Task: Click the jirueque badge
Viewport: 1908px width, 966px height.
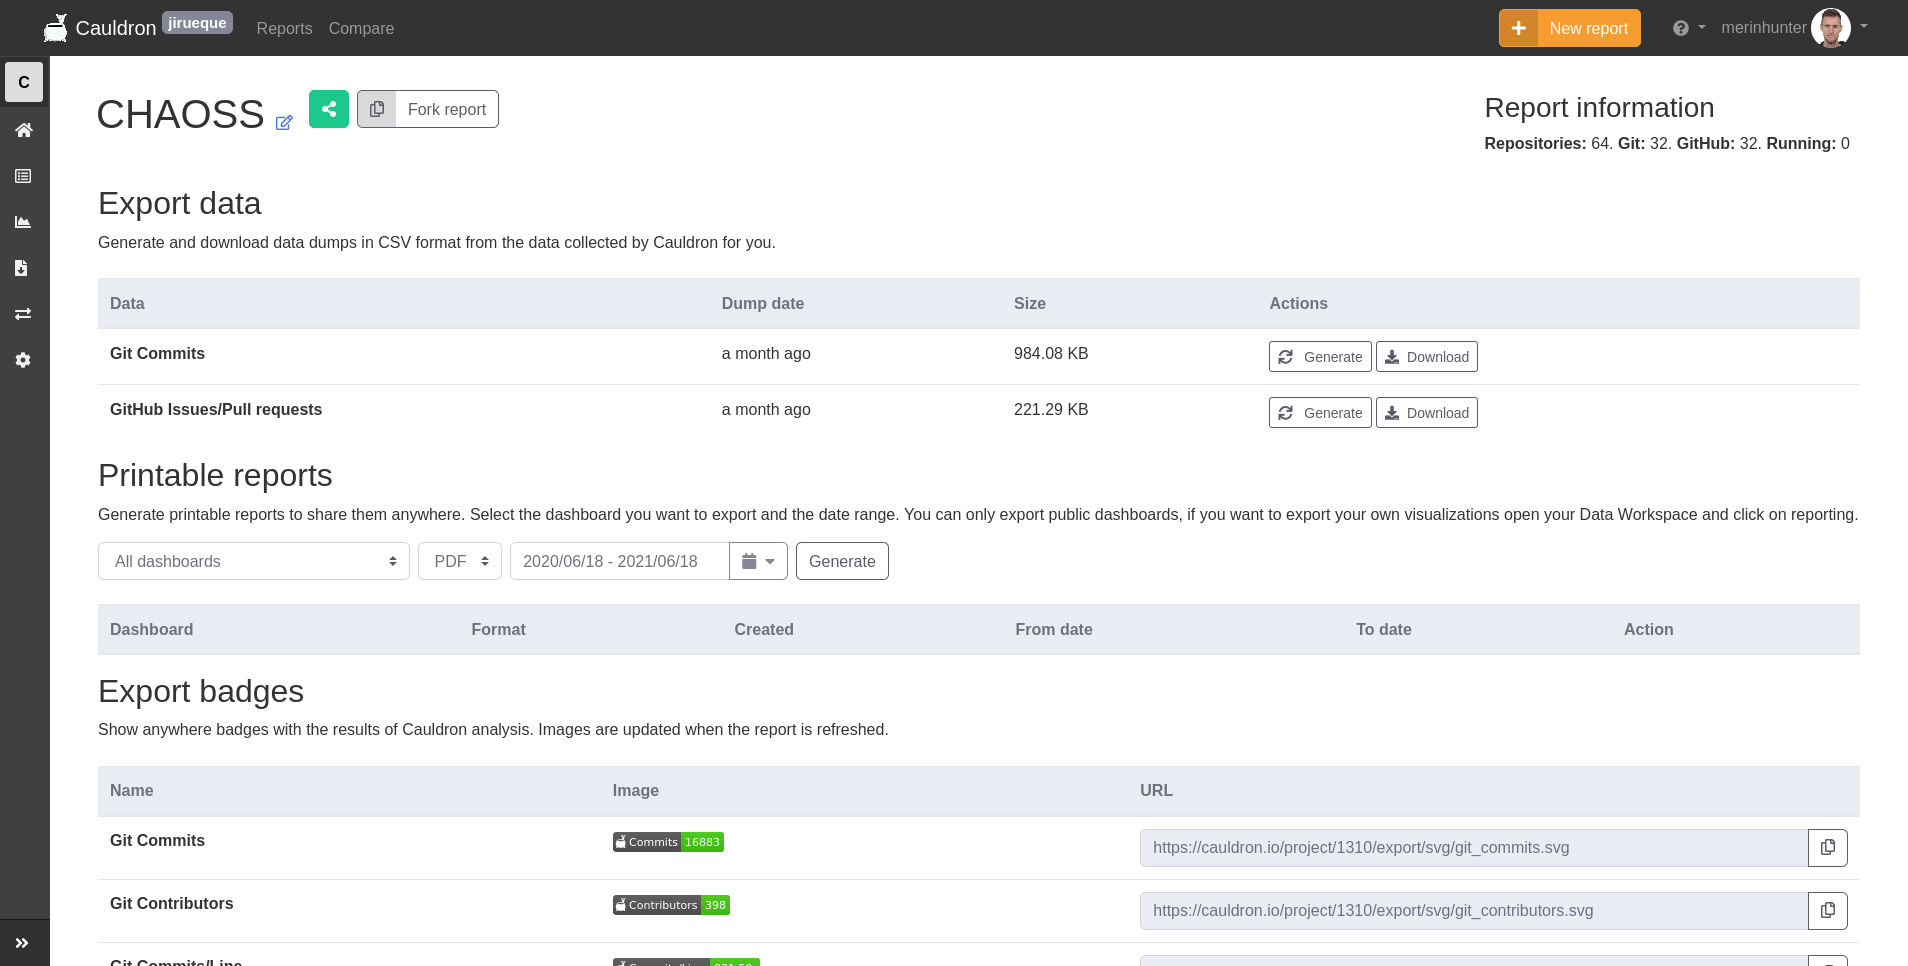Action: pos(197,23)
